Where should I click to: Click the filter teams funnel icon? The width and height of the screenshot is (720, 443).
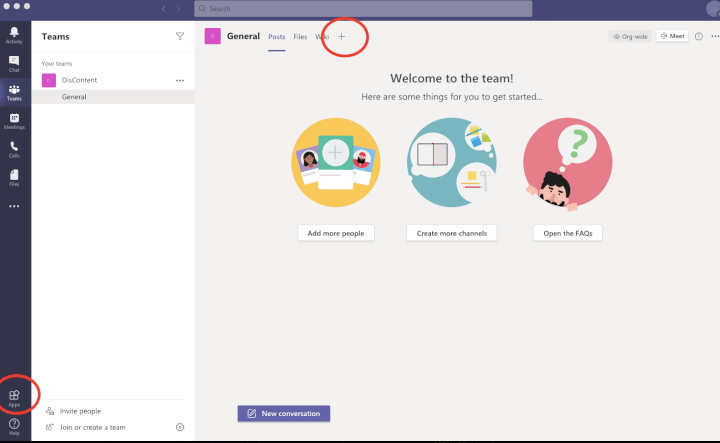(x=180, y=36)
